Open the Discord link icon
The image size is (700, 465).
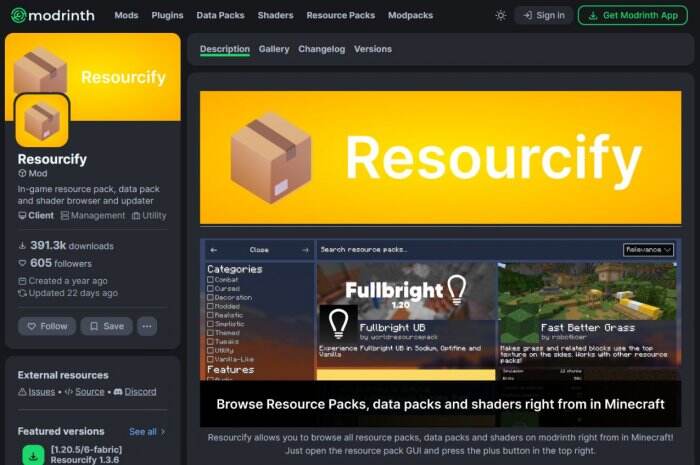[118, 392]
